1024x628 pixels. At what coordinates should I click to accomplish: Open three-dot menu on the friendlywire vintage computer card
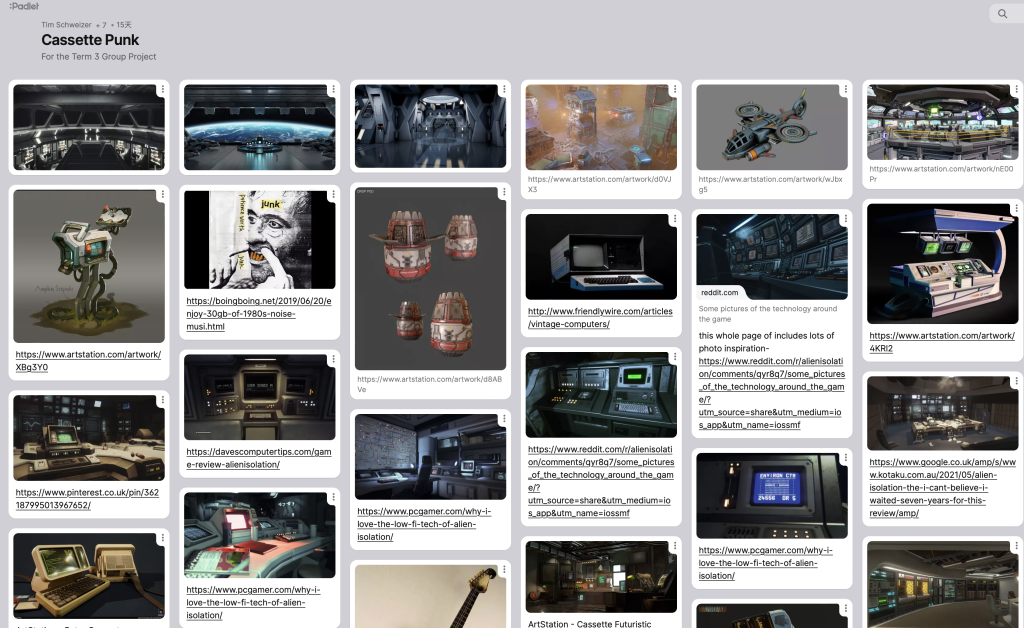(x=675, y=219)
